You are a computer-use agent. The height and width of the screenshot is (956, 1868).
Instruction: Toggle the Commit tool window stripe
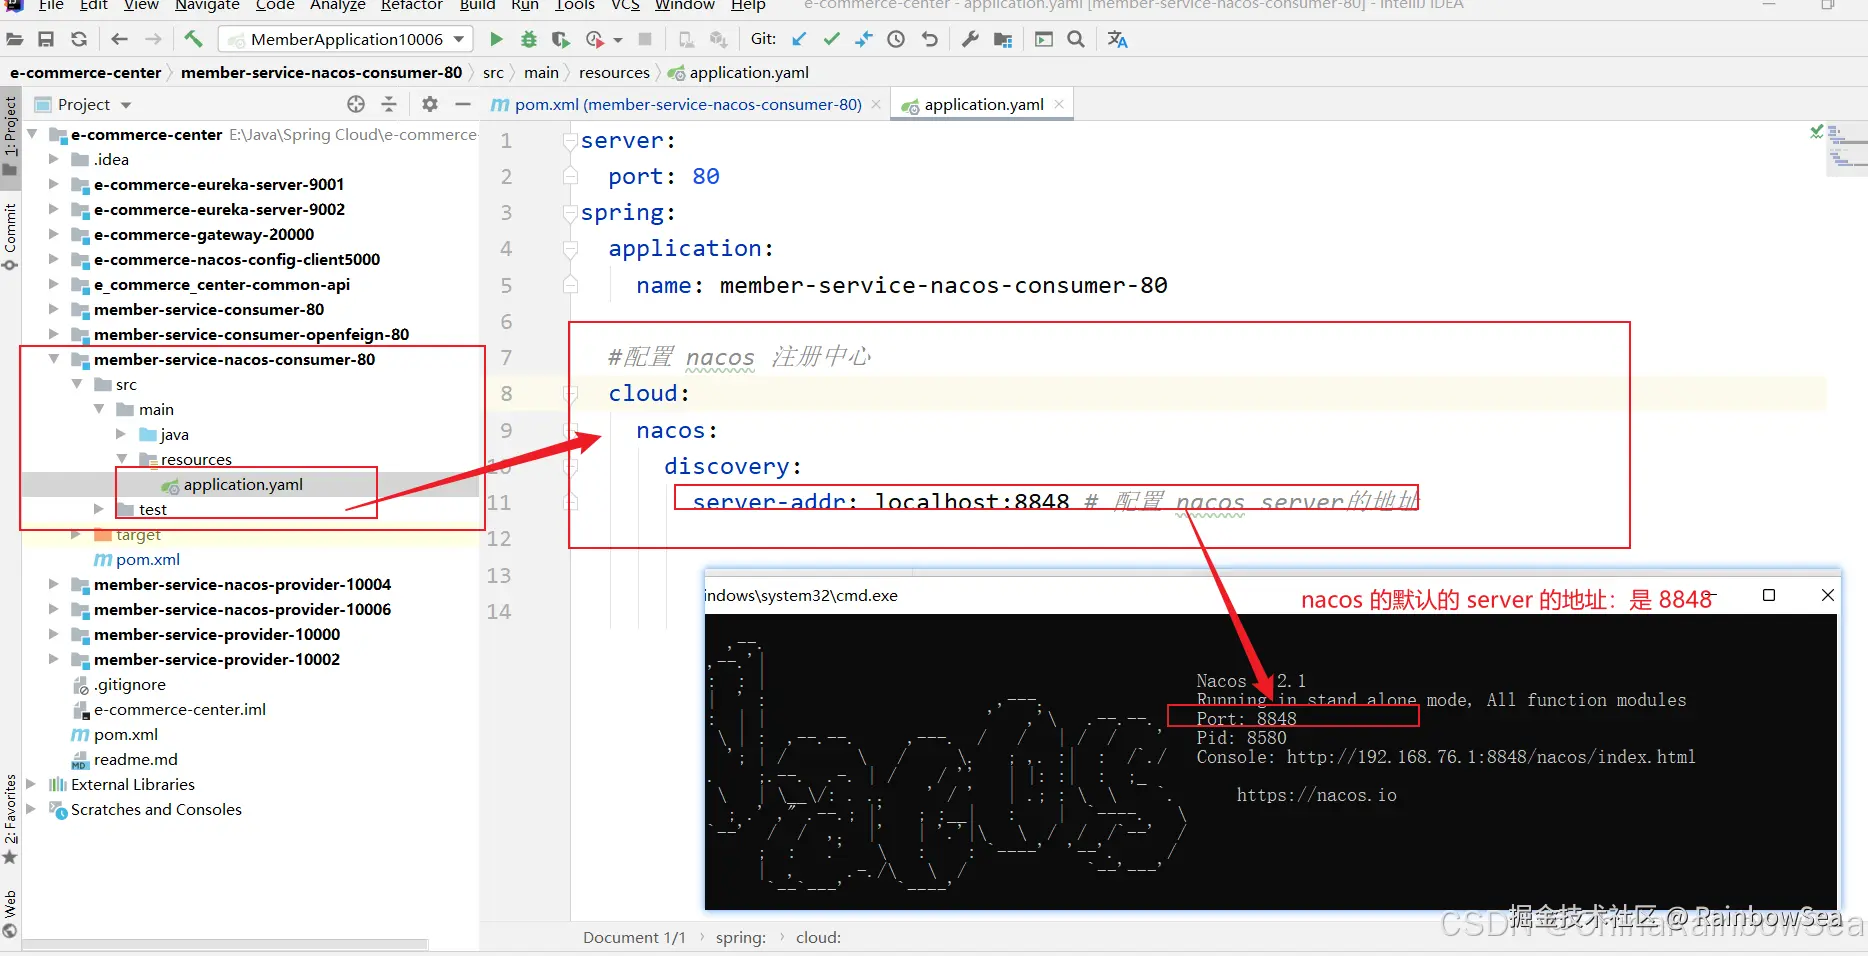tap(10, 235)
